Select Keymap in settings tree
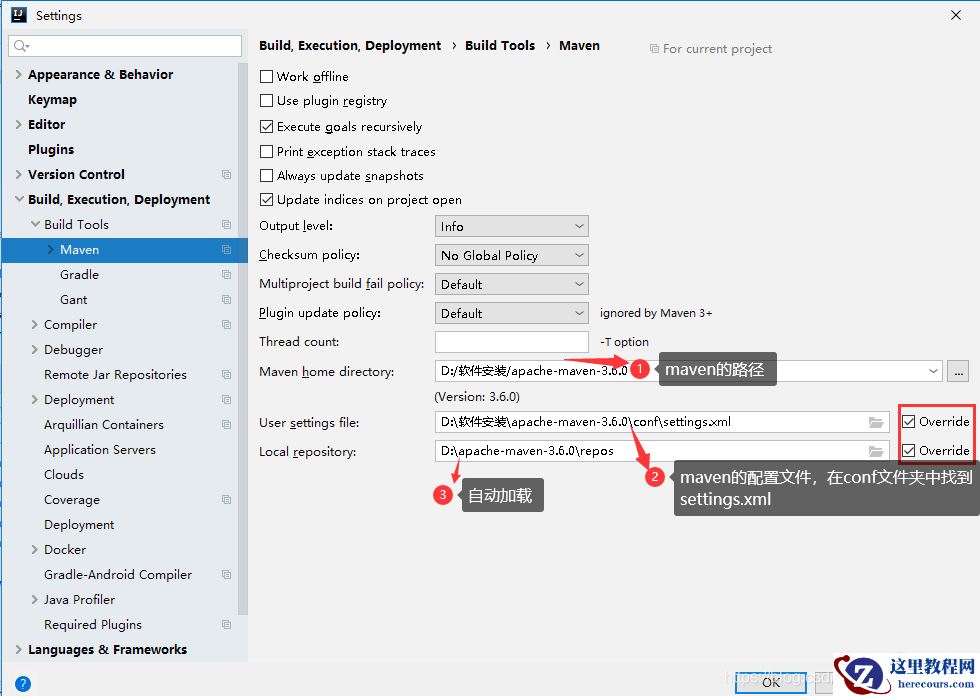Image resolution: width=980 pixels, height=696 pixels. (x=52, y=99)
